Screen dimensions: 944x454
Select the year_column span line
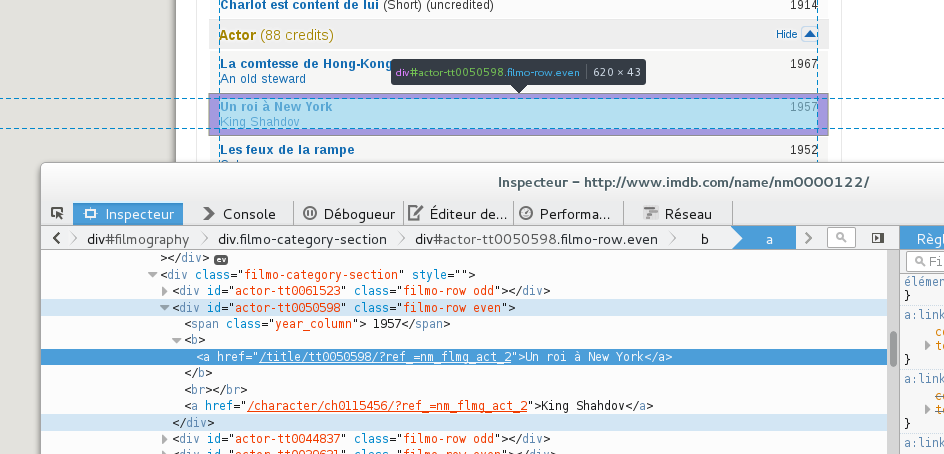[x=317, y=324]
